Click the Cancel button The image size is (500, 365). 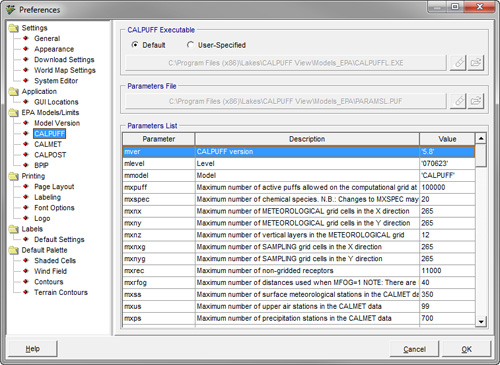[x=414, y=349]
